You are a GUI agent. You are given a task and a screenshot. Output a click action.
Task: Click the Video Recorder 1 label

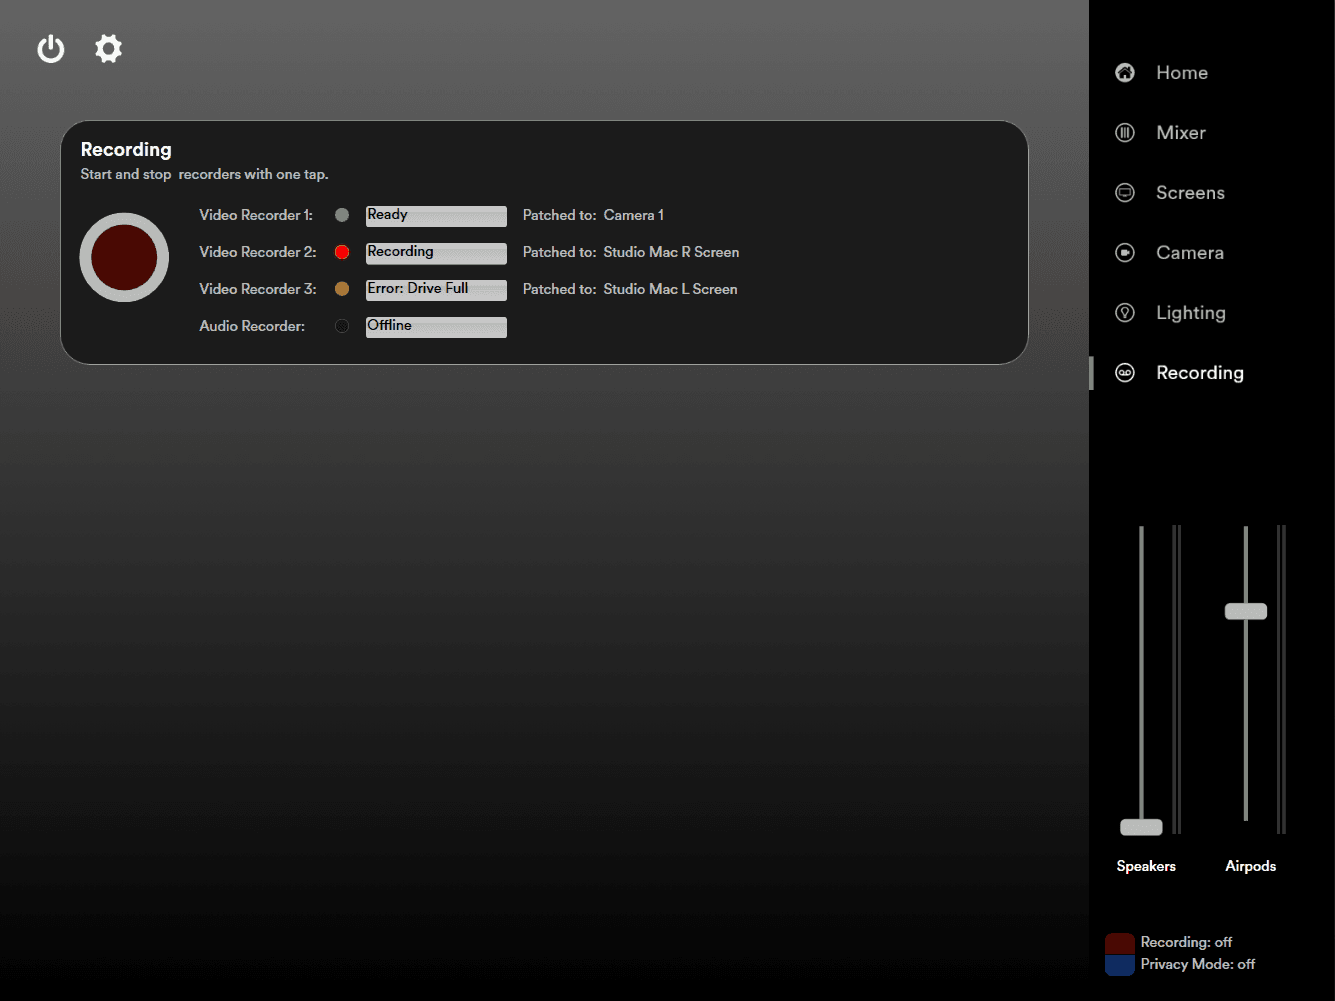click(256, 215)
